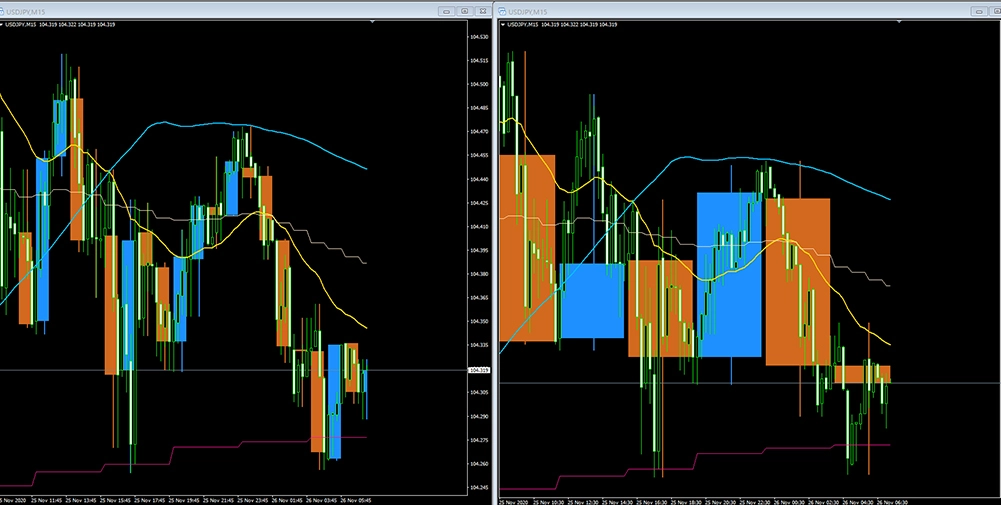Click the 25 Nov 22:30 time label
The image size is (1001, 505).
tap(755, 502)
